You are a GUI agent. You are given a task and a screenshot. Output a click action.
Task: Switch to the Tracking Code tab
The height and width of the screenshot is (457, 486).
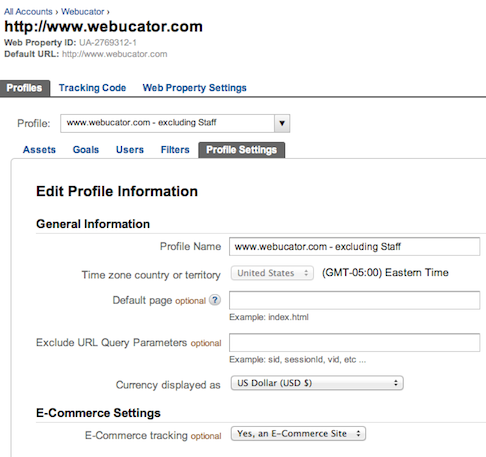(92, 88)
